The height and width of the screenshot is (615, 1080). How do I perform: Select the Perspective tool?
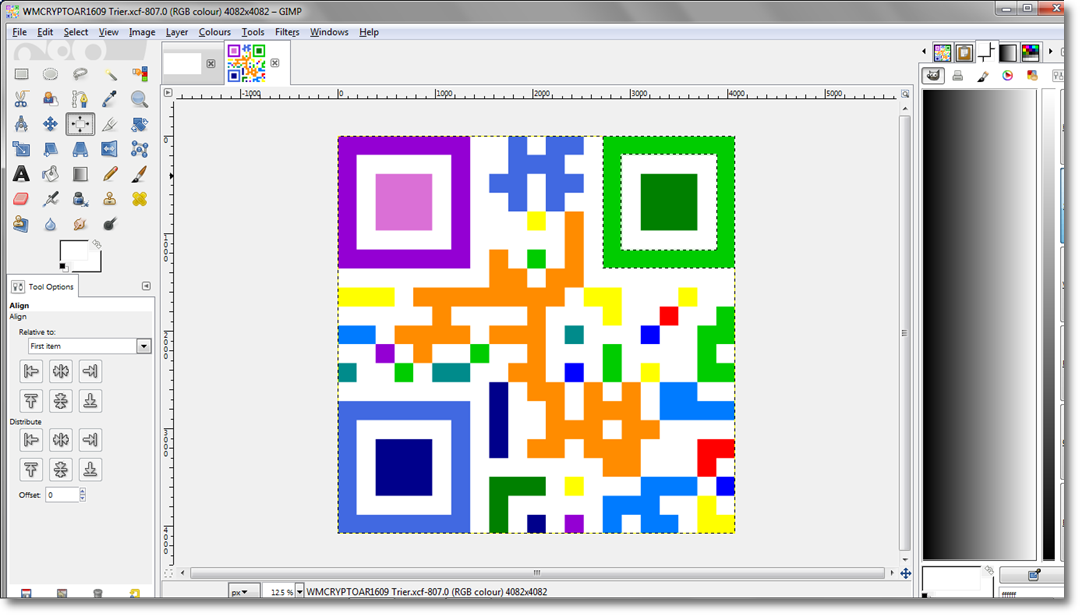coord(80,149)
